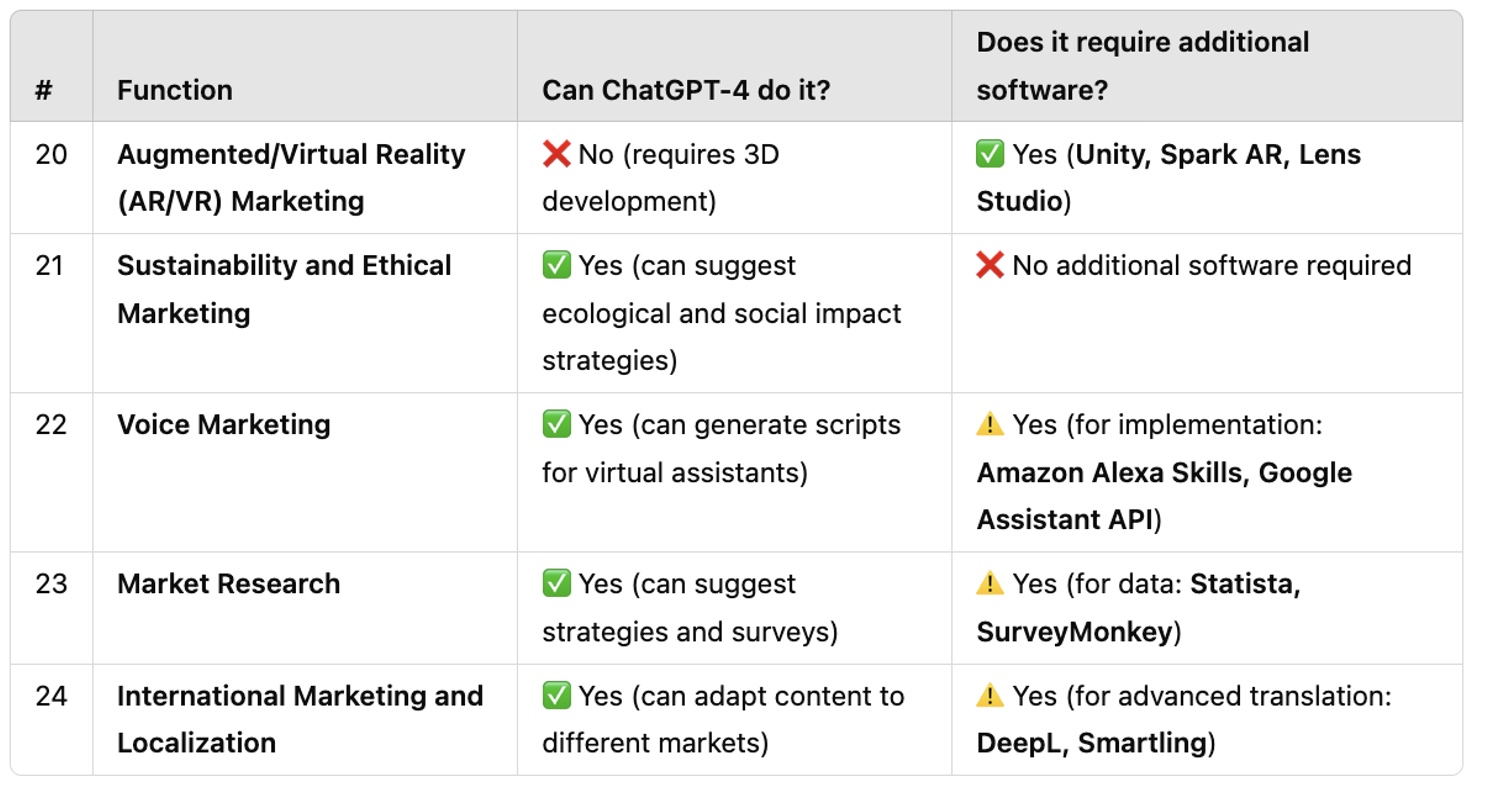Click red X before 'No additional software required'
Image resolution: width=1490 pixels, height=796 pixels.
(990, 266)
